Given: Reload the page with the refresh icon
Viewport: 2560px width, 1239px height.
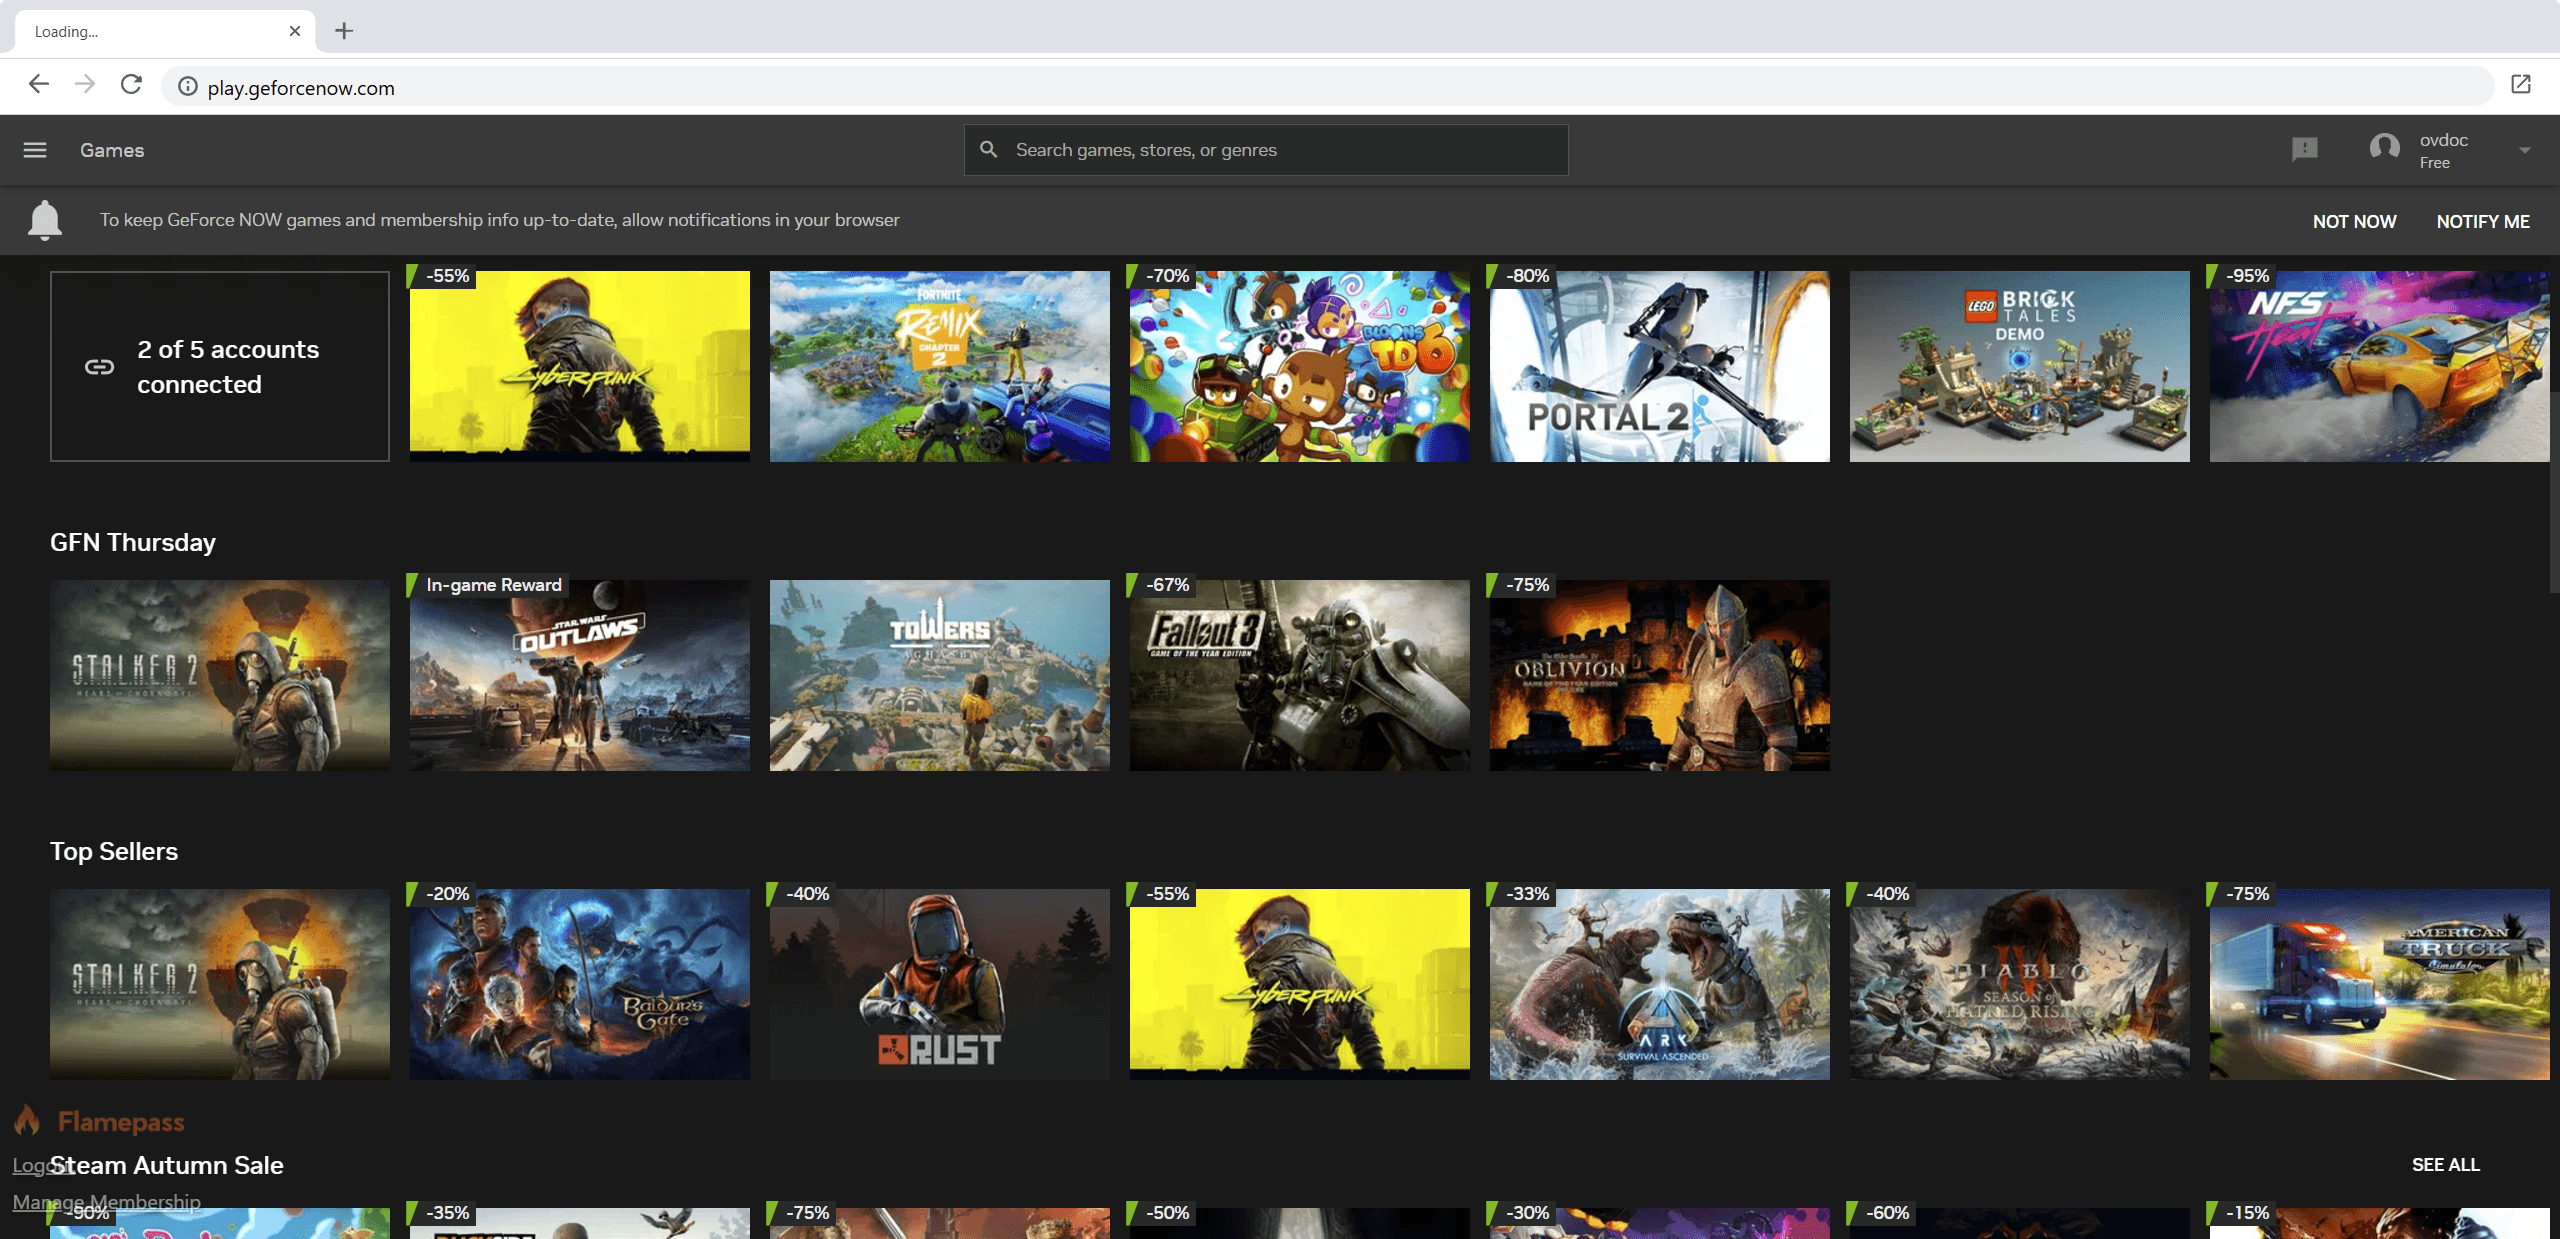Looking at the screenshot, I should [x=131, y=85].
